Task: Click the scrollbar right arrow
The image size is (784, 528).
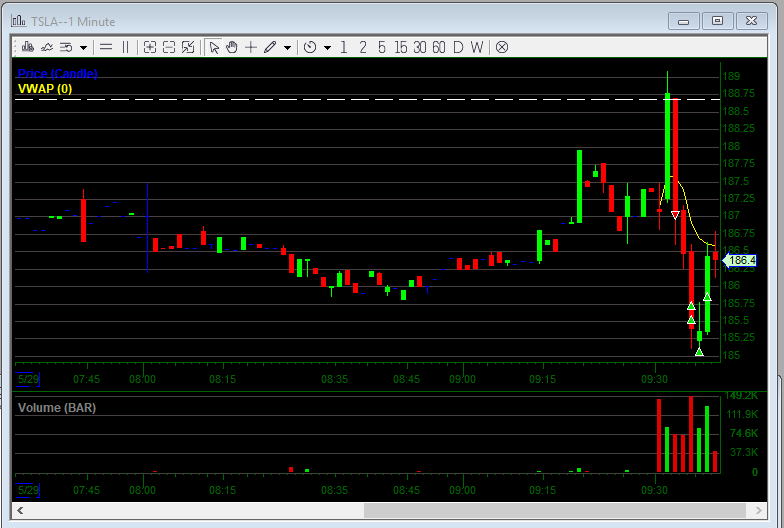Action: 758,510
